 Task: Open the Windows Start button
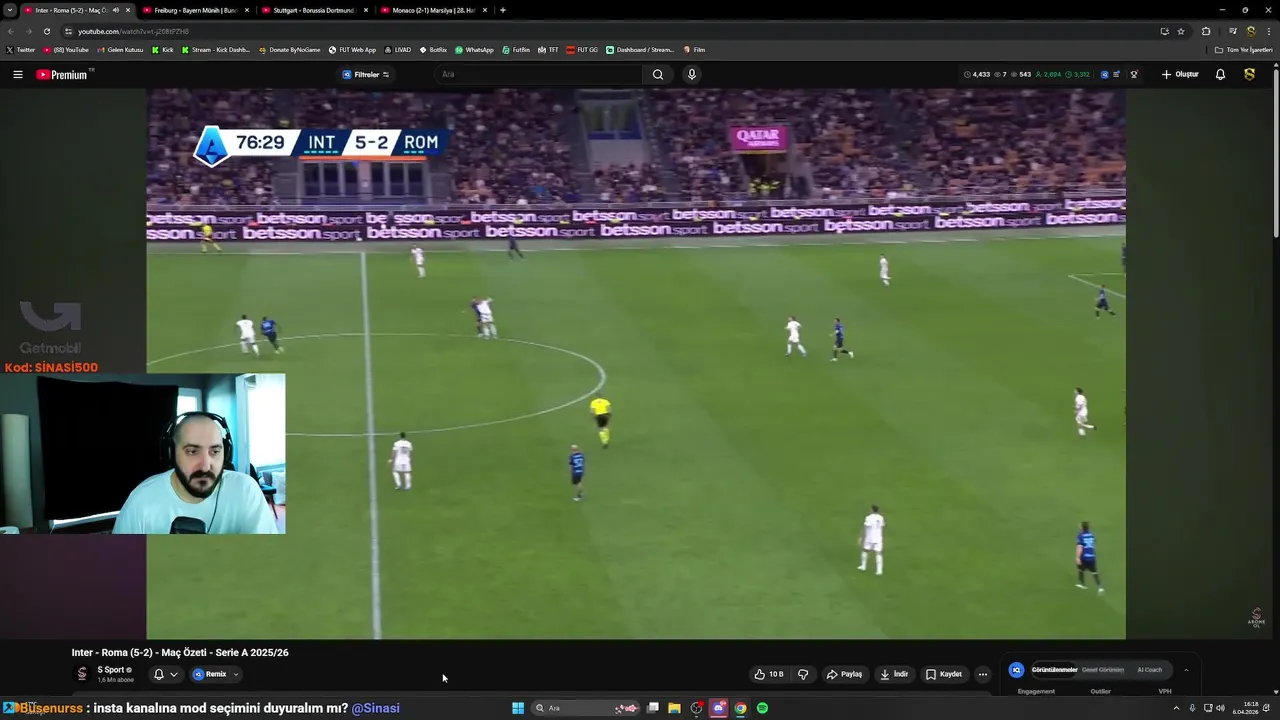click(x=518, y=708)
